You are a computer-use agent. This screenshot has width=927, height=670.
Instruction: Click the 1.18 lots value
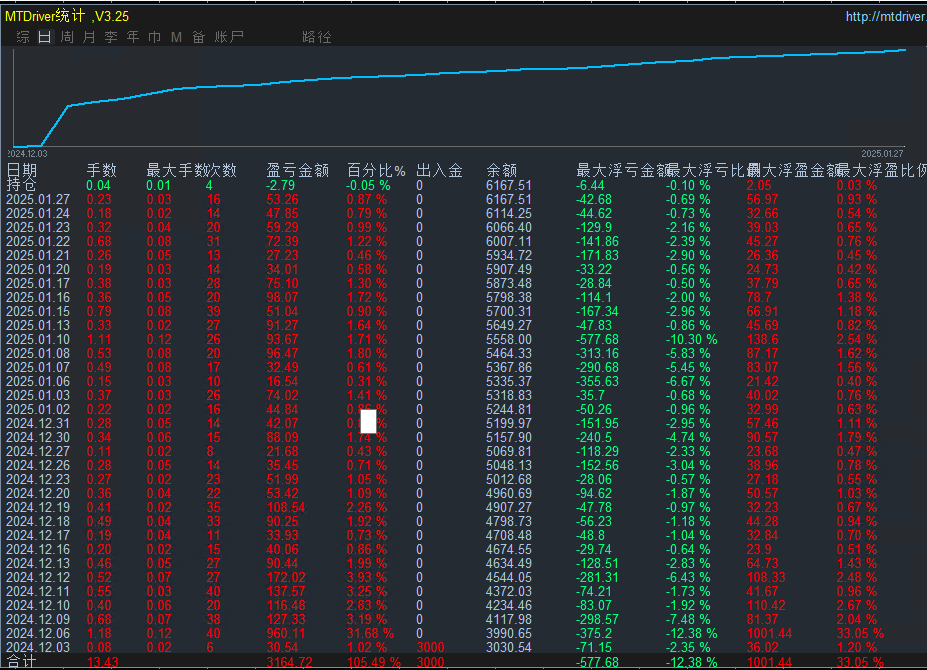pos(99,633)
